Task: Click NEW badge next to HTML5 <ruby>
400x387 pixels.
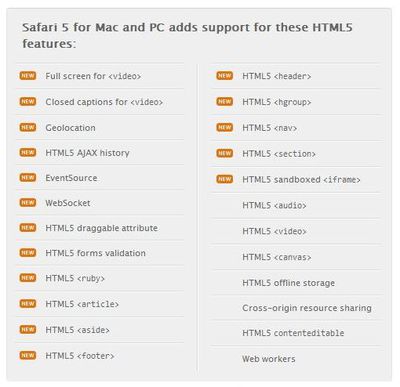Action: 28,278
